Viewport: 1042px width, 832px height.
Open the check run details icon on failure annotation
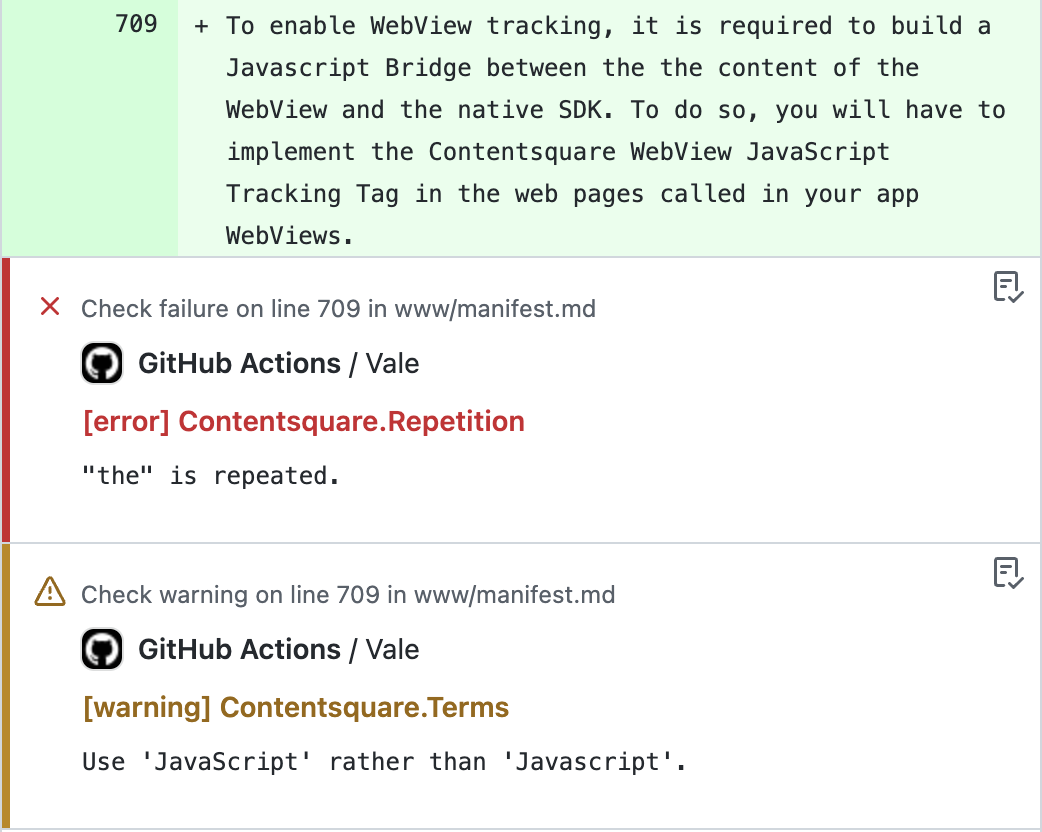tap(1008, 288)
